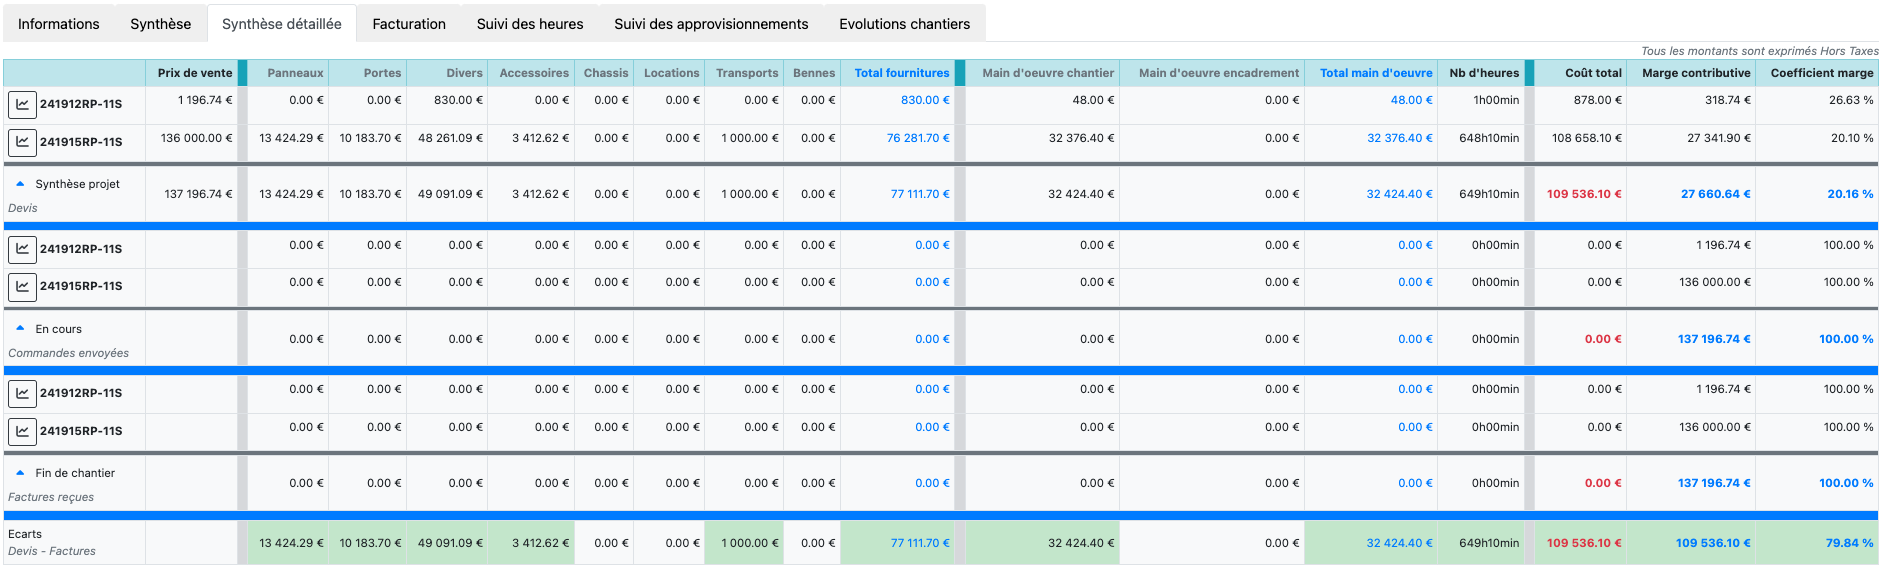
Task: Collapse the En cours section arrow
Action: (20, 328)
